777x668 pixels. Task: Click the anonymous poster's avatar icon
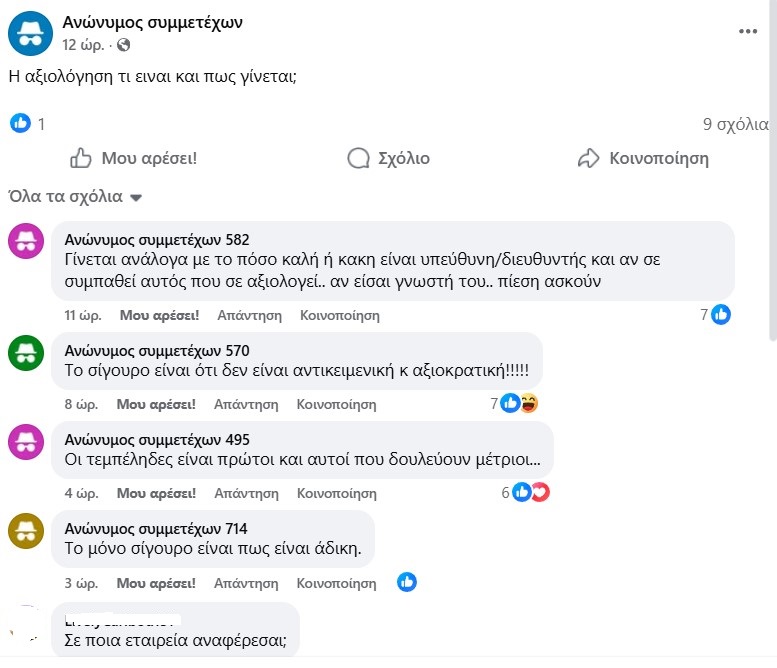[30, 33]
